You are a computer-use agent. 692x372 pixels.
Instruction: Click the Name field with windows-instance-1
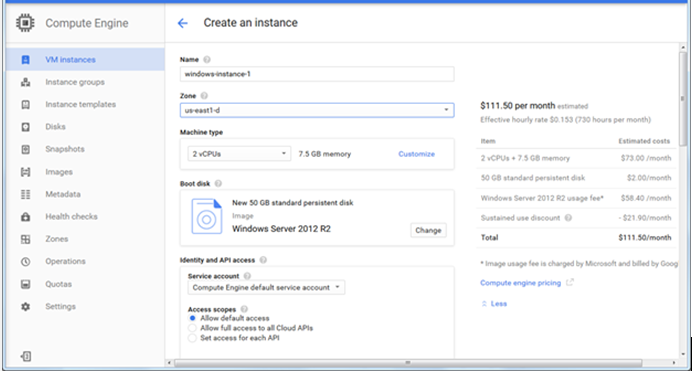point(317,74)
